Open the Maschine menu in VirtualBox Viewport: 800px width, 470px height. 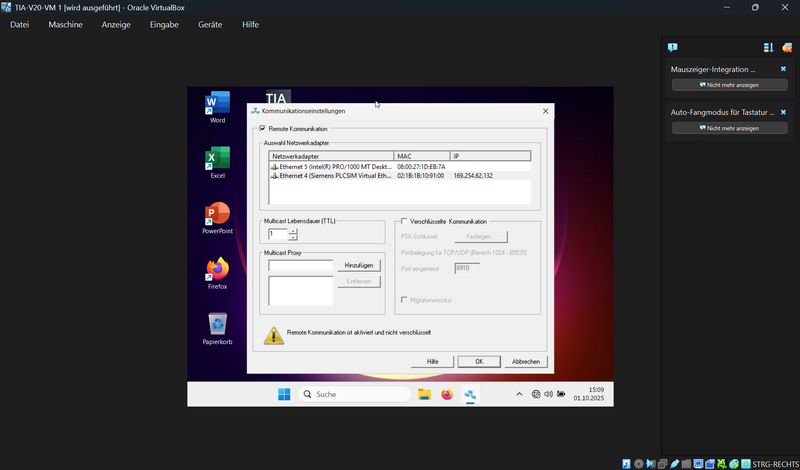(65, 24)
